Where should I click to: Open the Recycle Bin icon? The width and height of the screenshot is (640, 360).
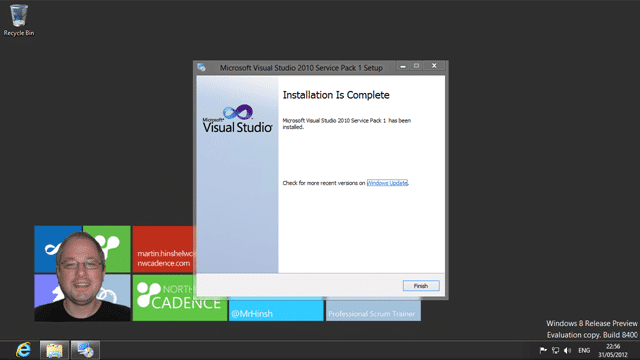19,20
